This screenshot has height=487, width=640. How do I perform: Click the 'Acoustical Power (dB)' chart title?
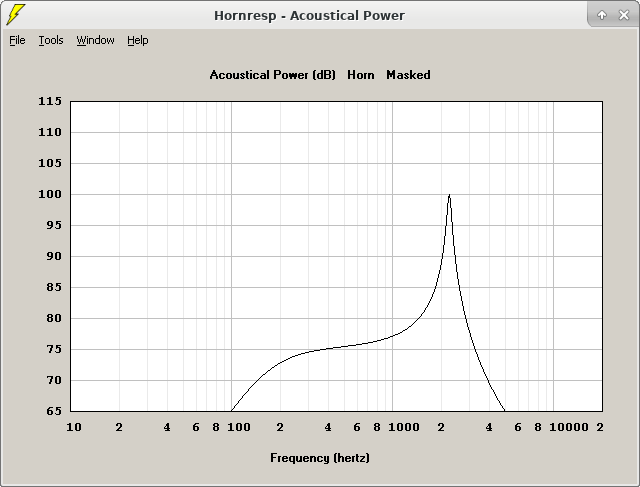click(x=273, y=75)
